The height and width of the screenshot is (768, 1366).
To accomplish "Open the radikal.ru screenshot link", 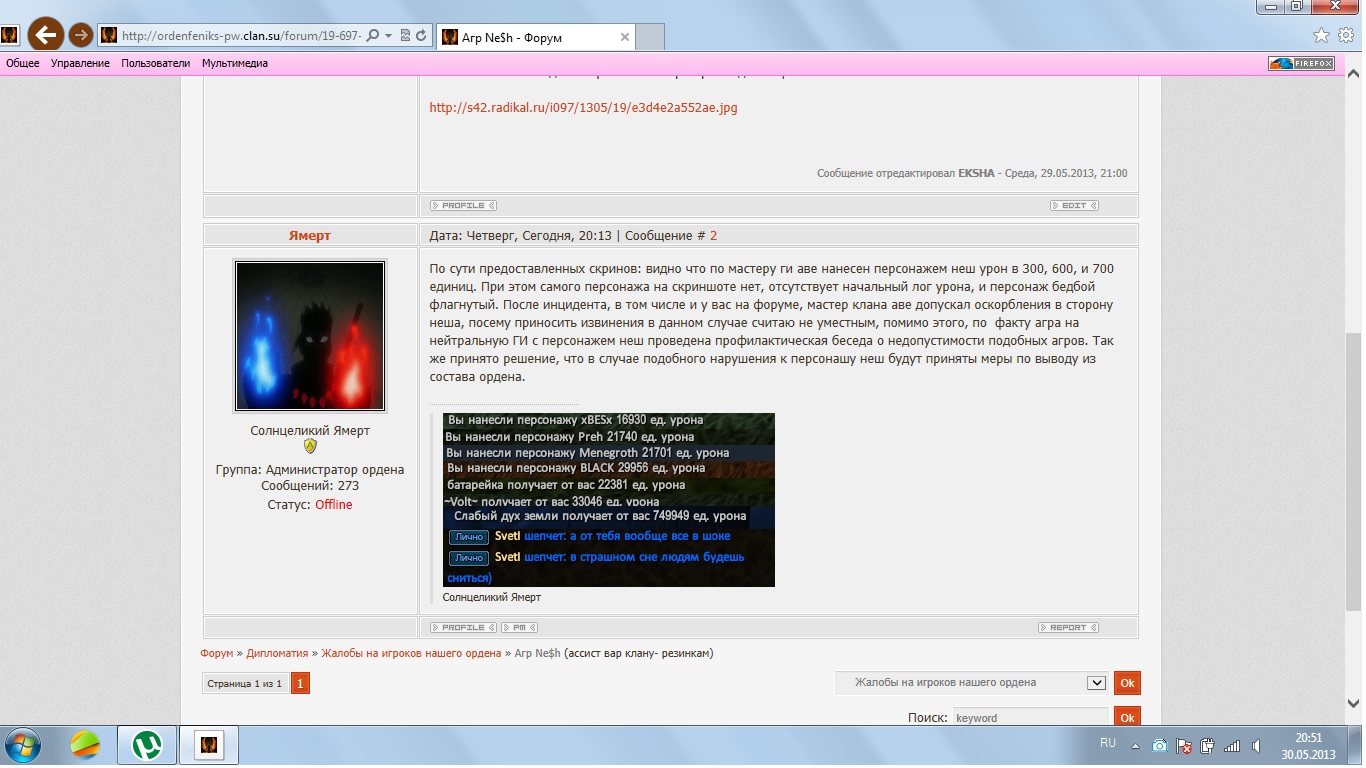I will 583,107.
